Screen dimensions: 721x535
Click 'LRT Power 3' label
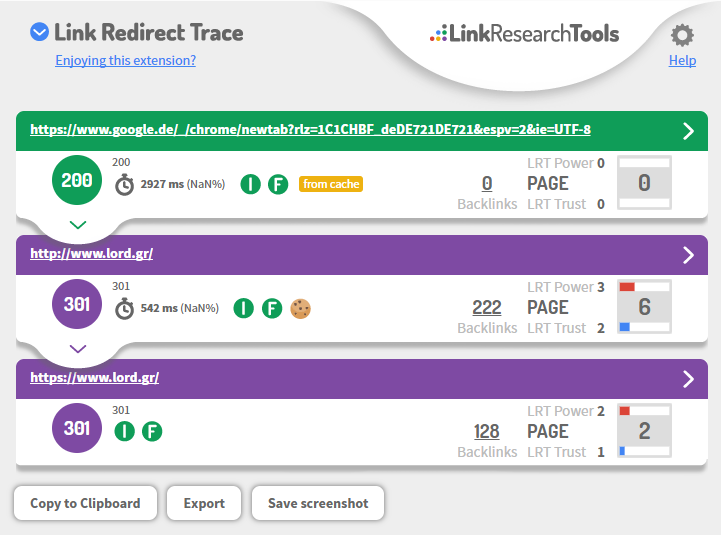click(x=566, y=287)
